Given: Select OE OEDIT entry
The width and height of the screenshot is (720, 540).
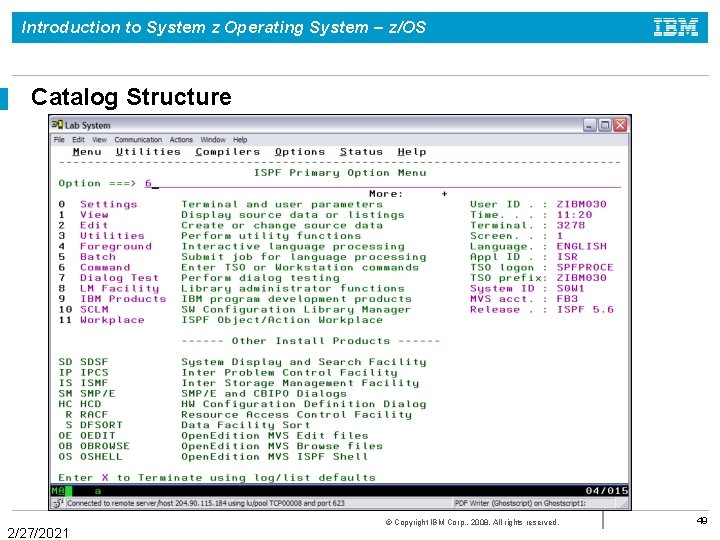Looking at the screenshot, I should (x=87, y=436).
